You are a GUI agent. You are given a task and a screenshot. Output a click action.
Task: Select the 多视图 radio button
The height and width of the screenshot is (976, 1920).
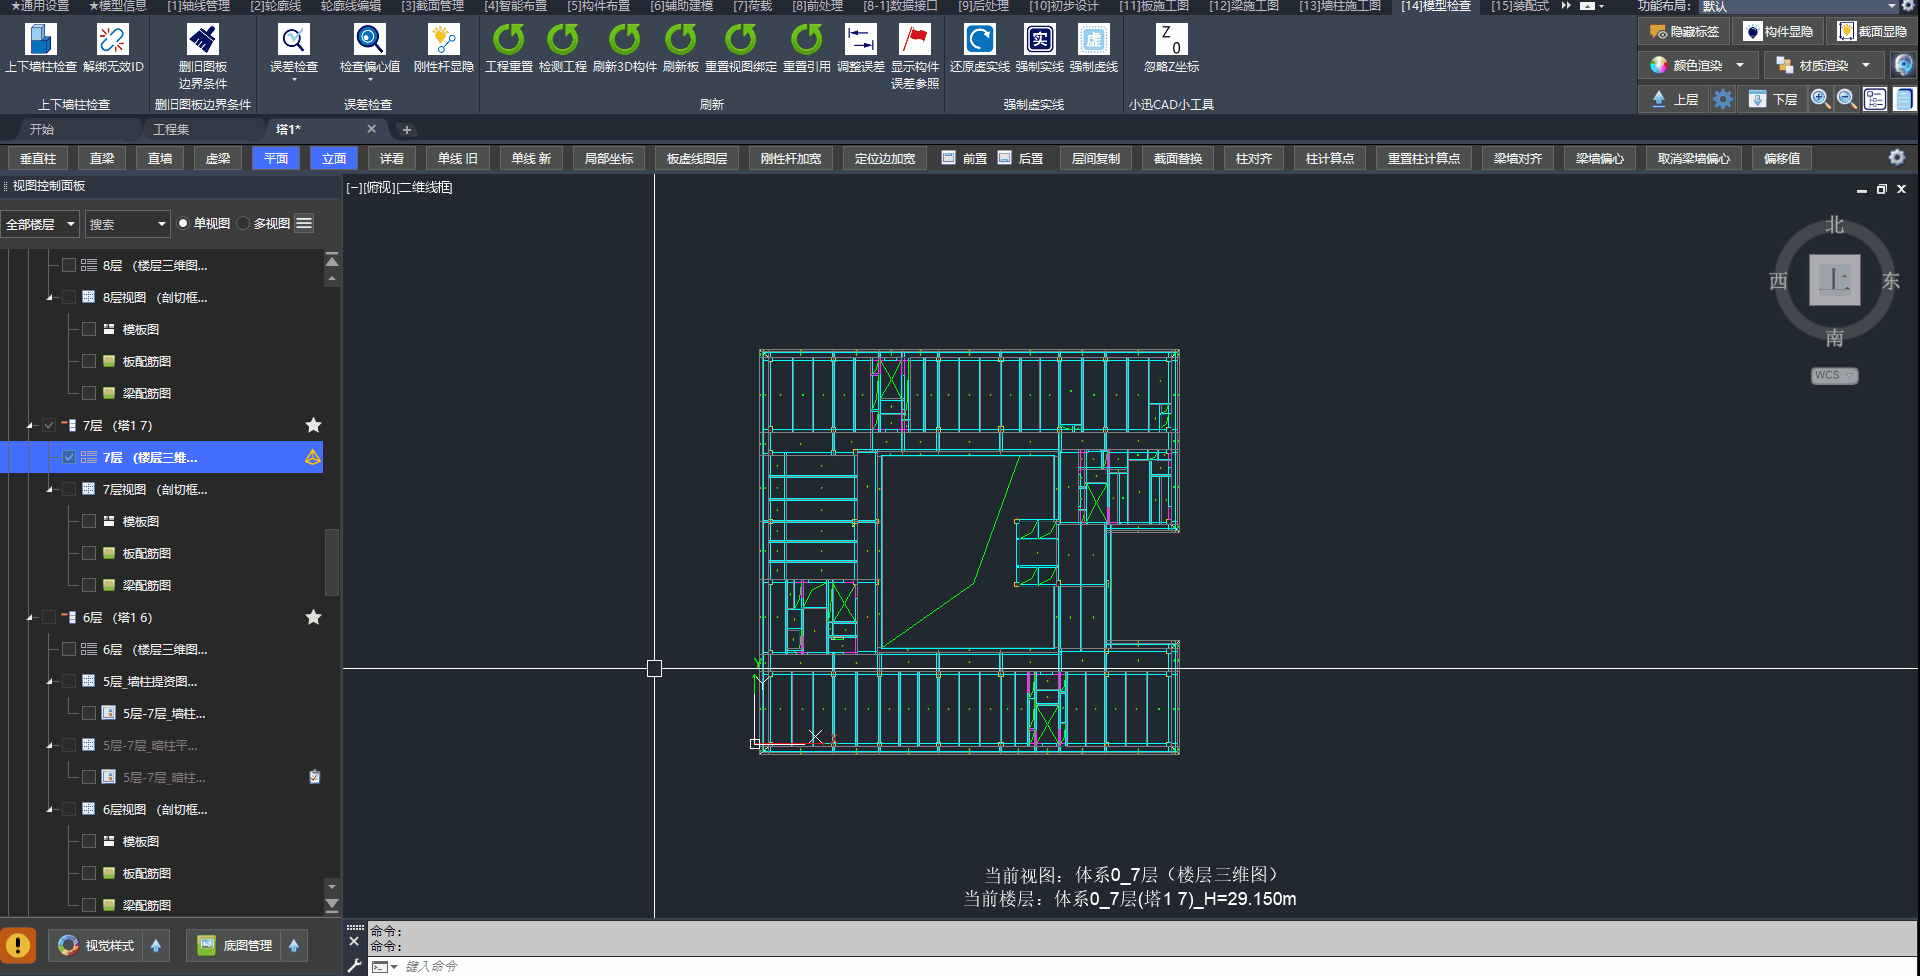coord(244,224)
